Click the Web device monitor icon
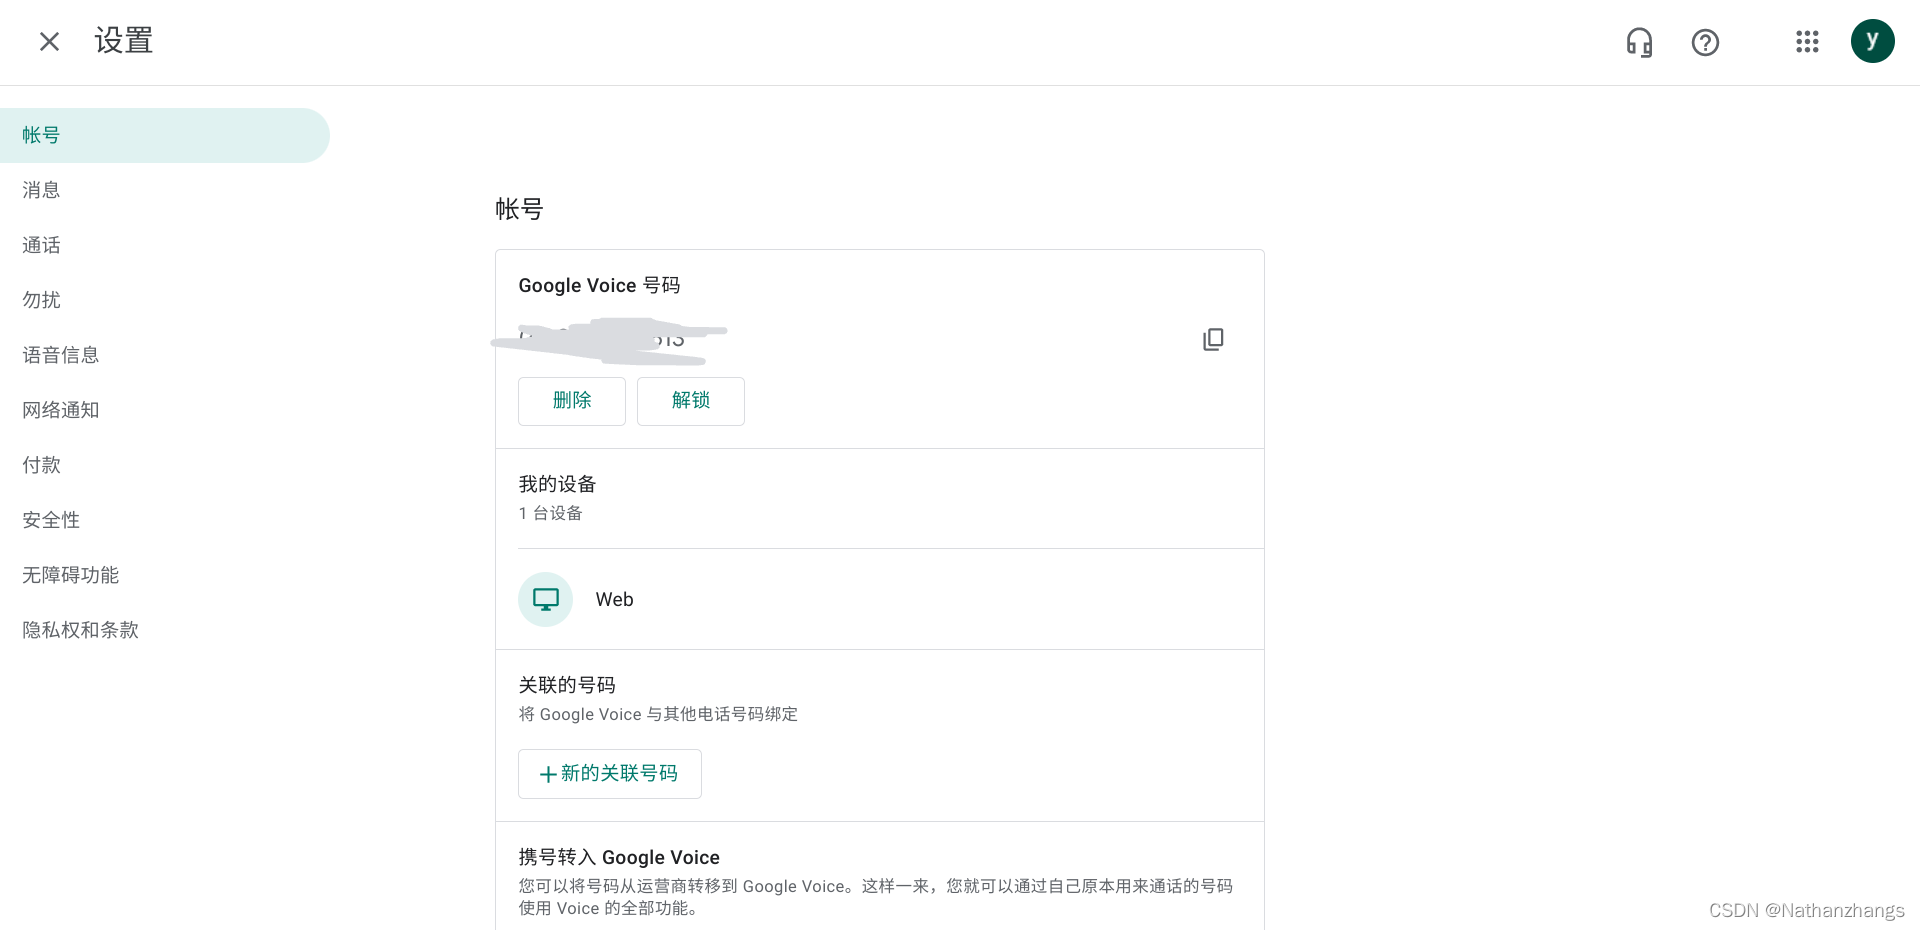 coord(545,599)
